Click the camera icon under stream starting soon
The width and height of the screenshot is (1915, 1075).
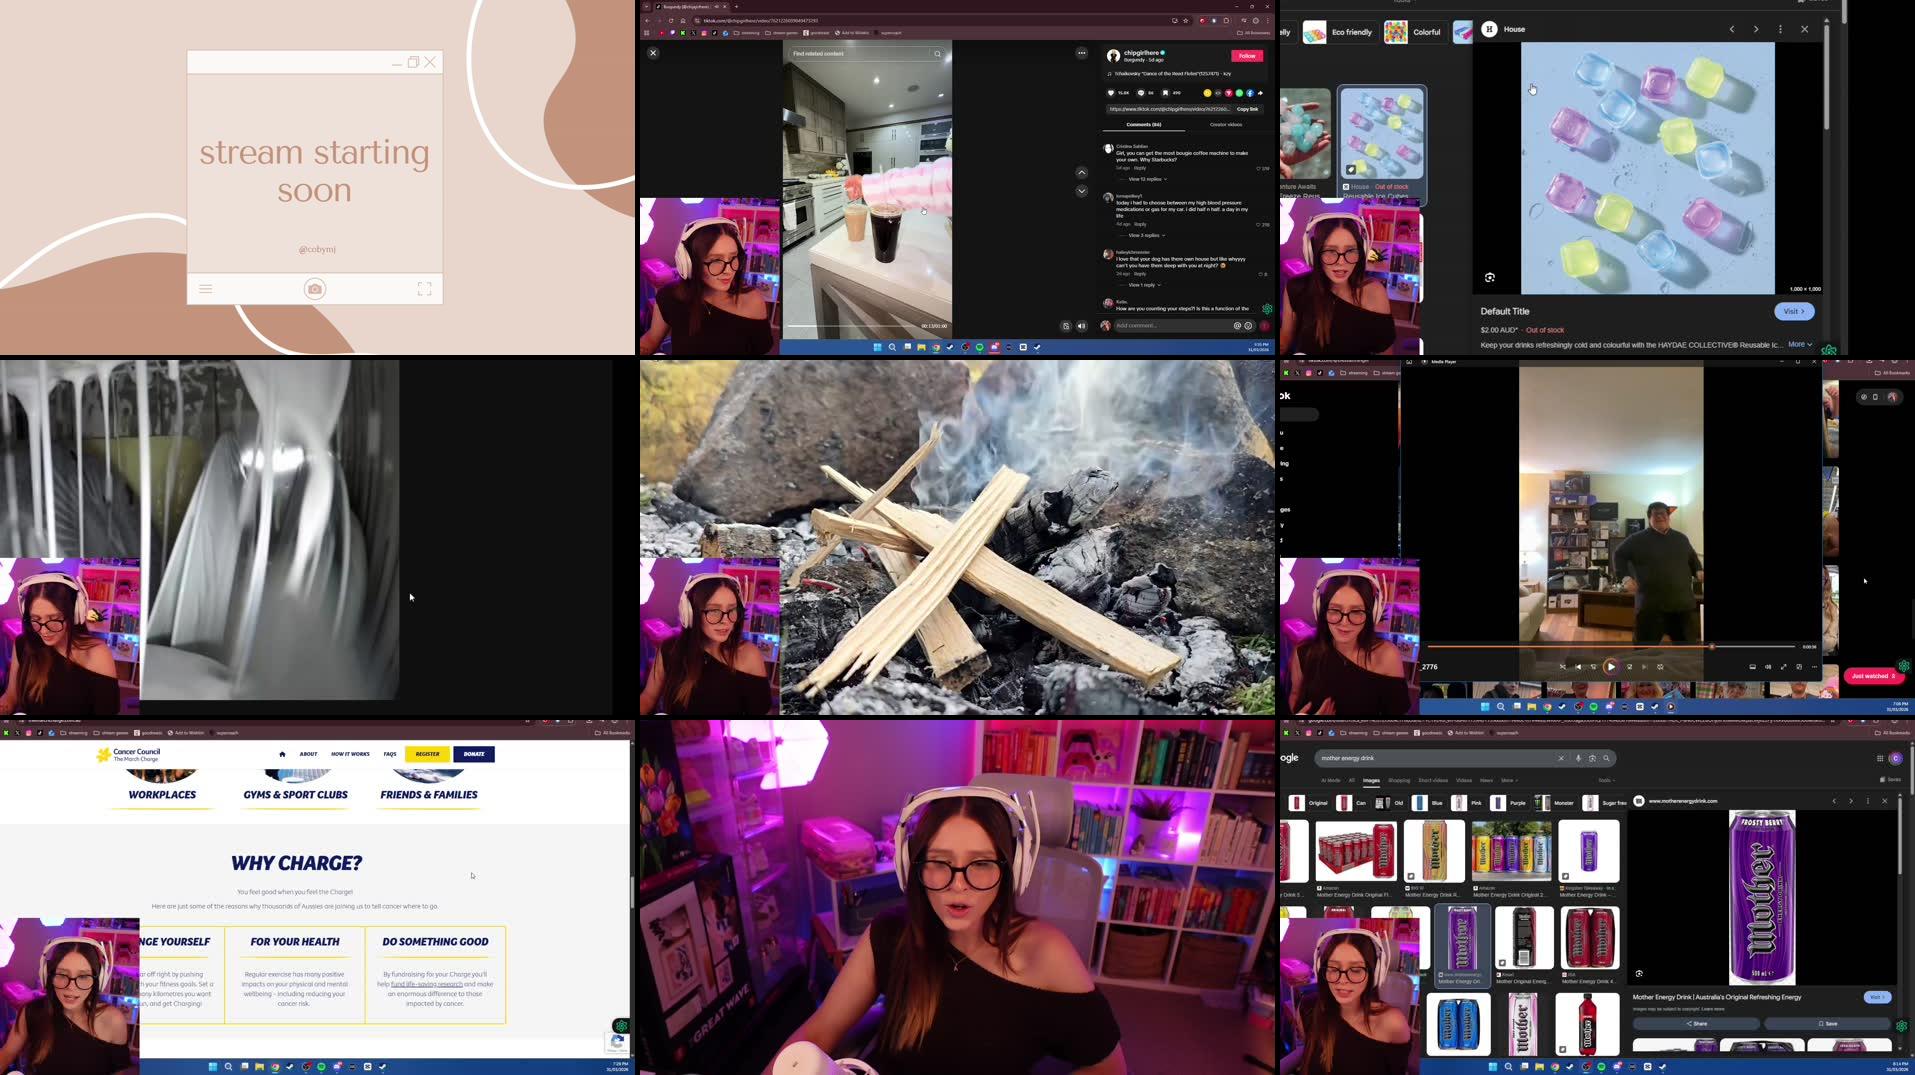tap(315, 289)
